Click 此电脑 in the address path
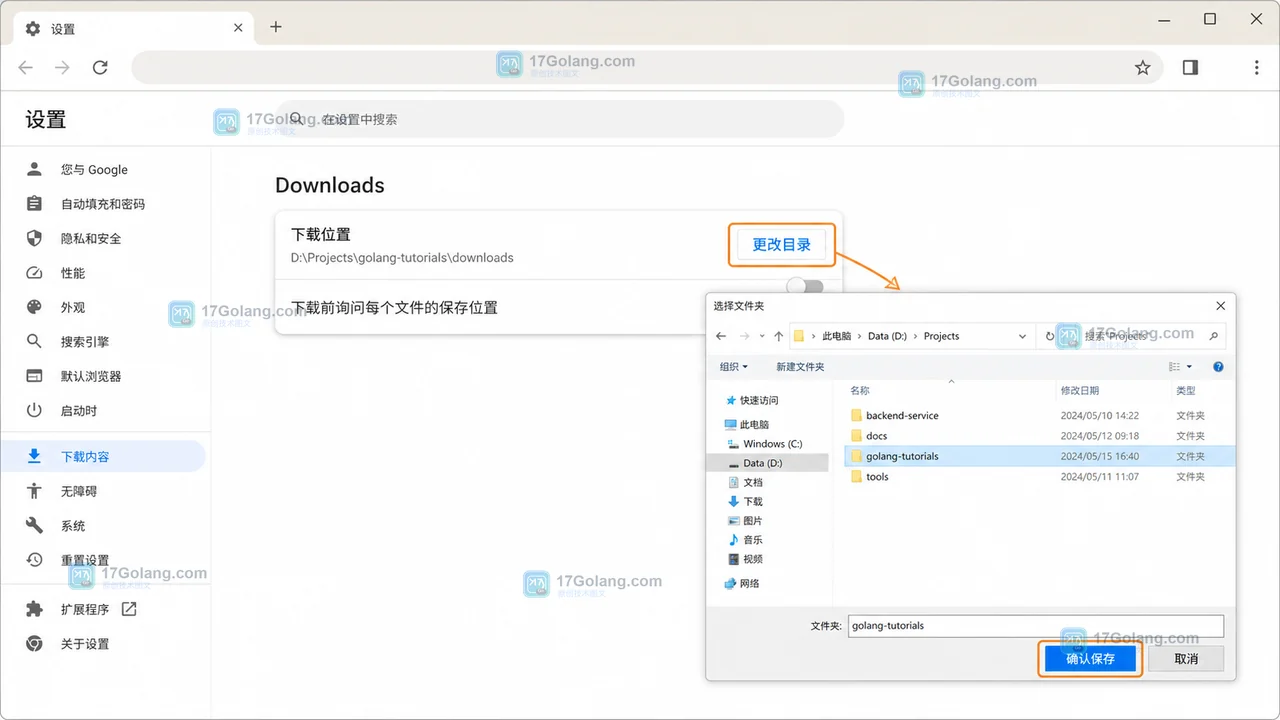1280x720 pixels. (836, 336)
